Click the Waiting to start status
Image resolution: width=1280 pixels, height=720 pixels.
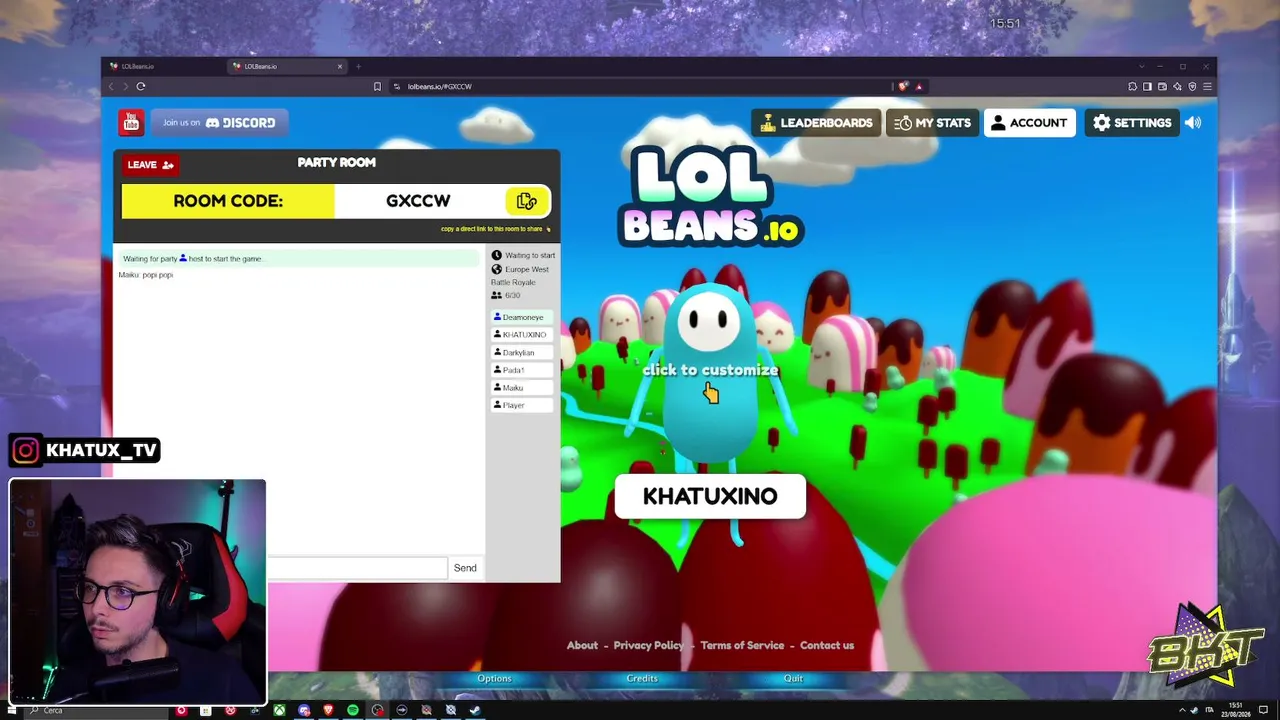pyautogui.click(x=530, y=255)
